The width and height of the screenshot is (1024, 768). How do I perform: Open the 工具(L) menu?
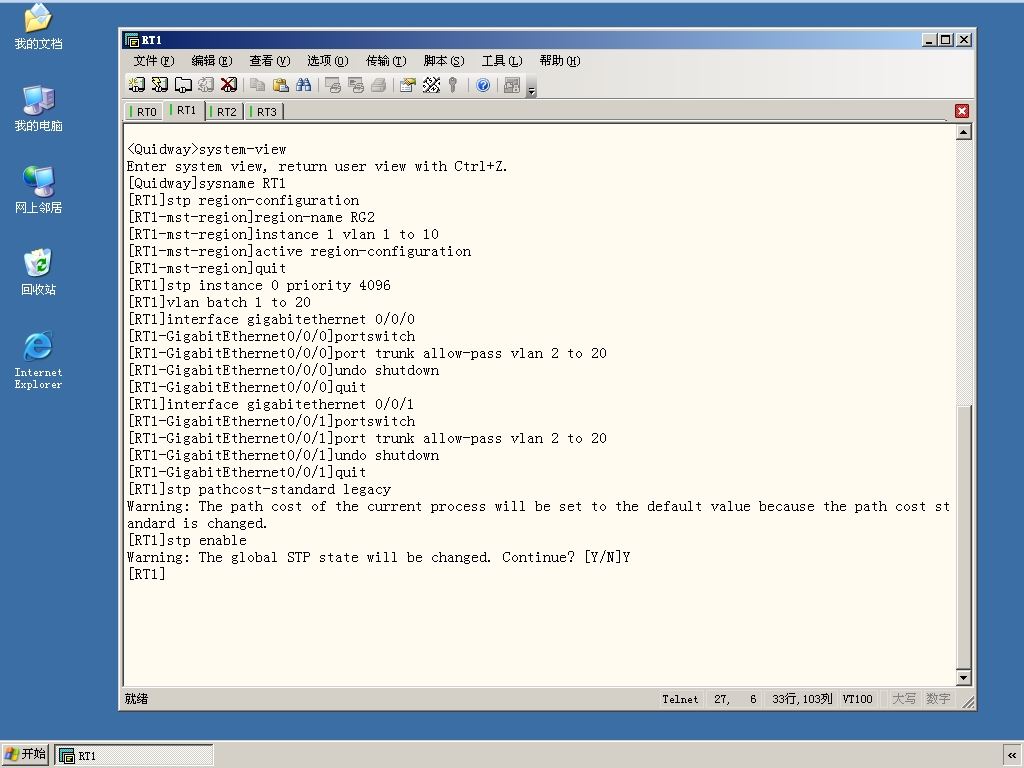pyautogui.click(x=502, y=61)
